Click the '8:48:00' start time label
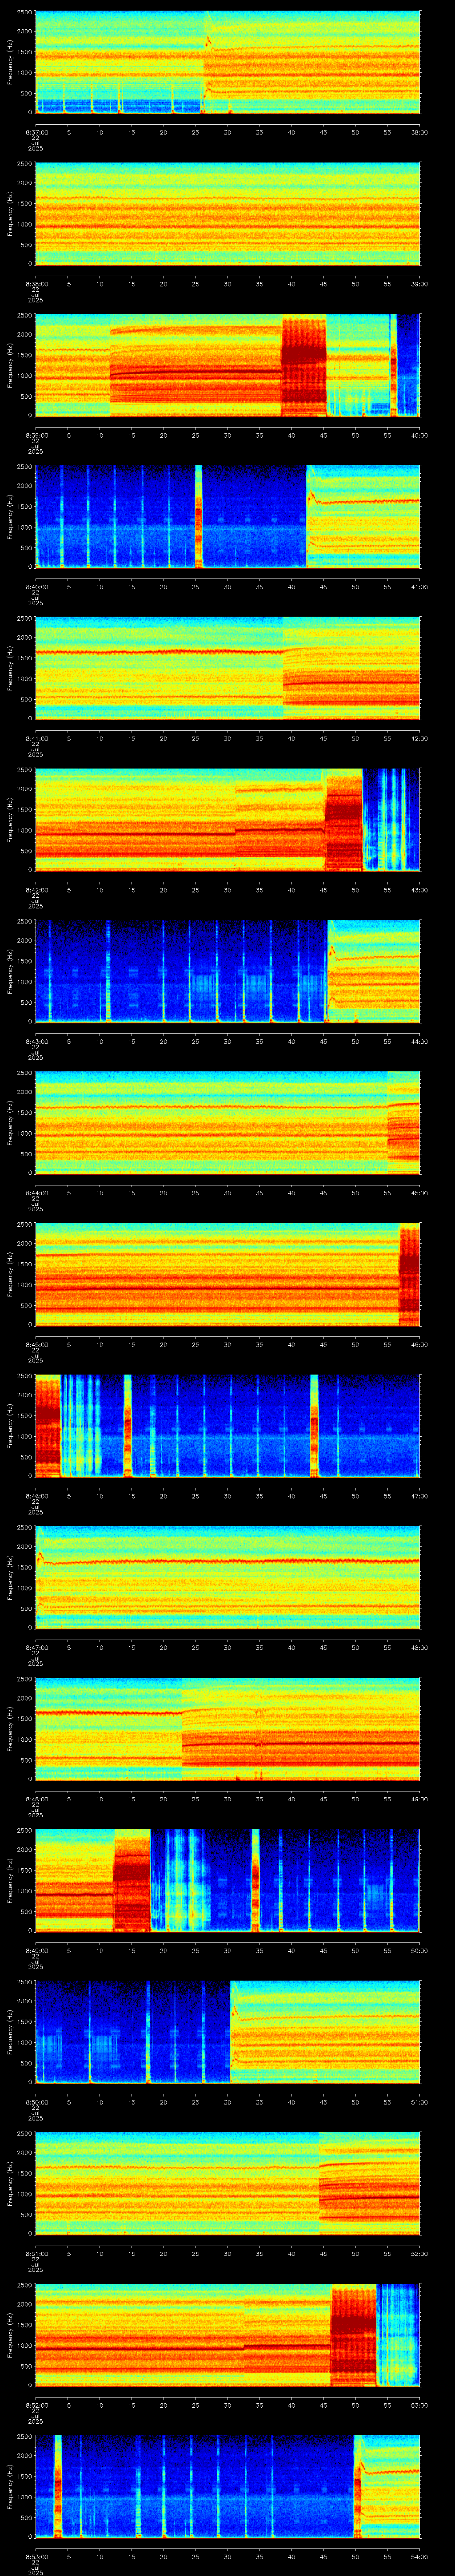Screen dimensions: 455x2576 [x=36, y=1798]
